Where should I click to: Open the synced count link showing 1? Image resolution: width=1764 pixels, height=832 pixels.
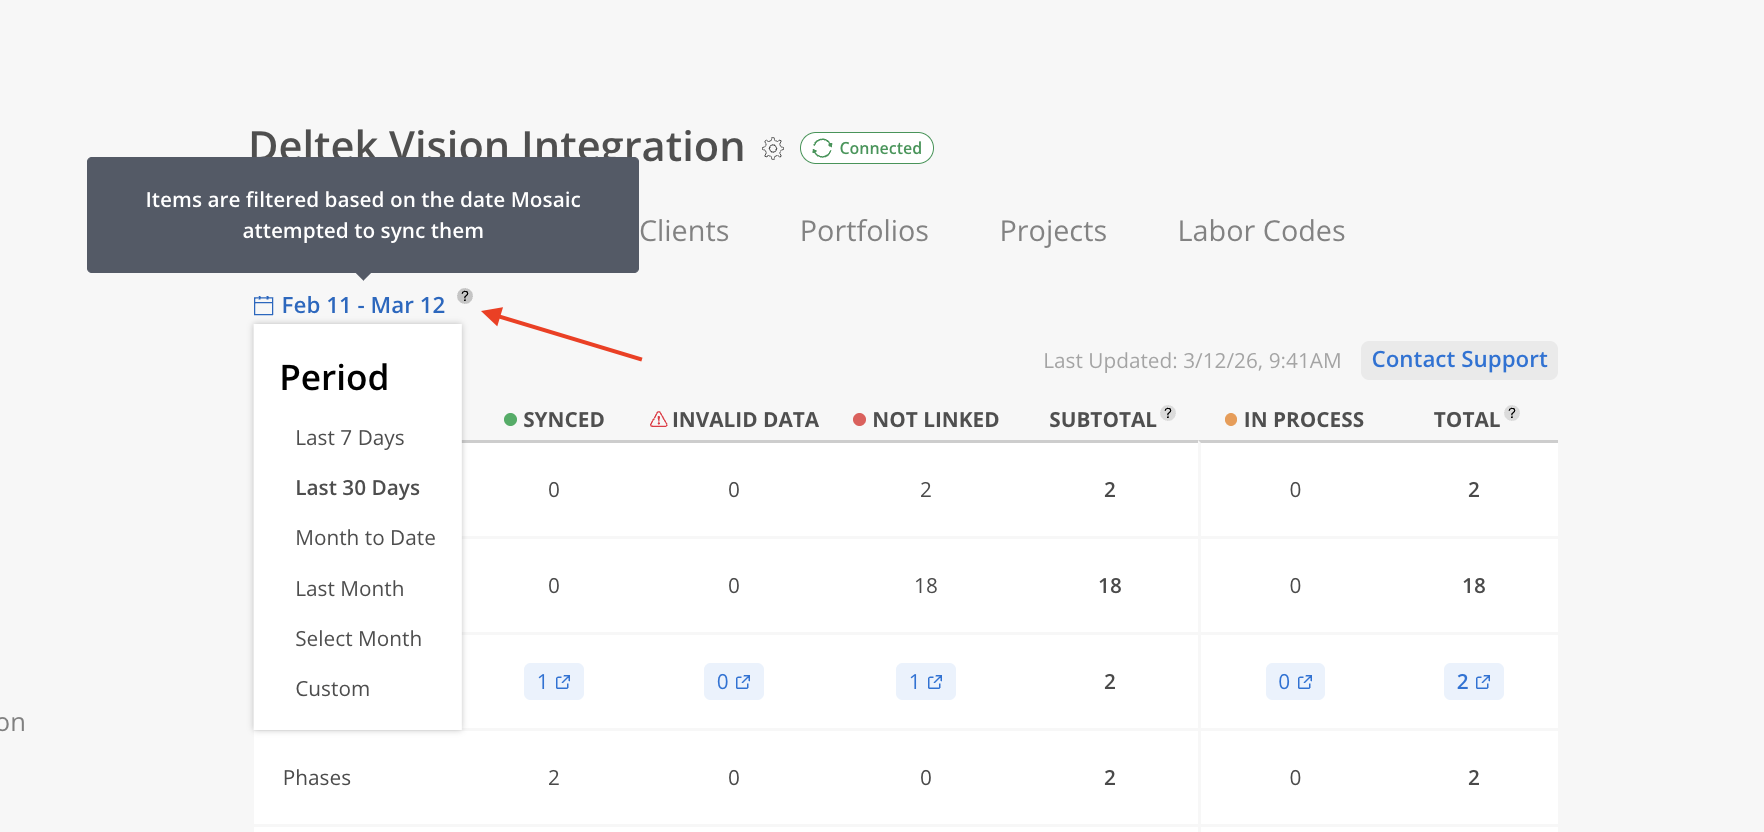point(554,682)
